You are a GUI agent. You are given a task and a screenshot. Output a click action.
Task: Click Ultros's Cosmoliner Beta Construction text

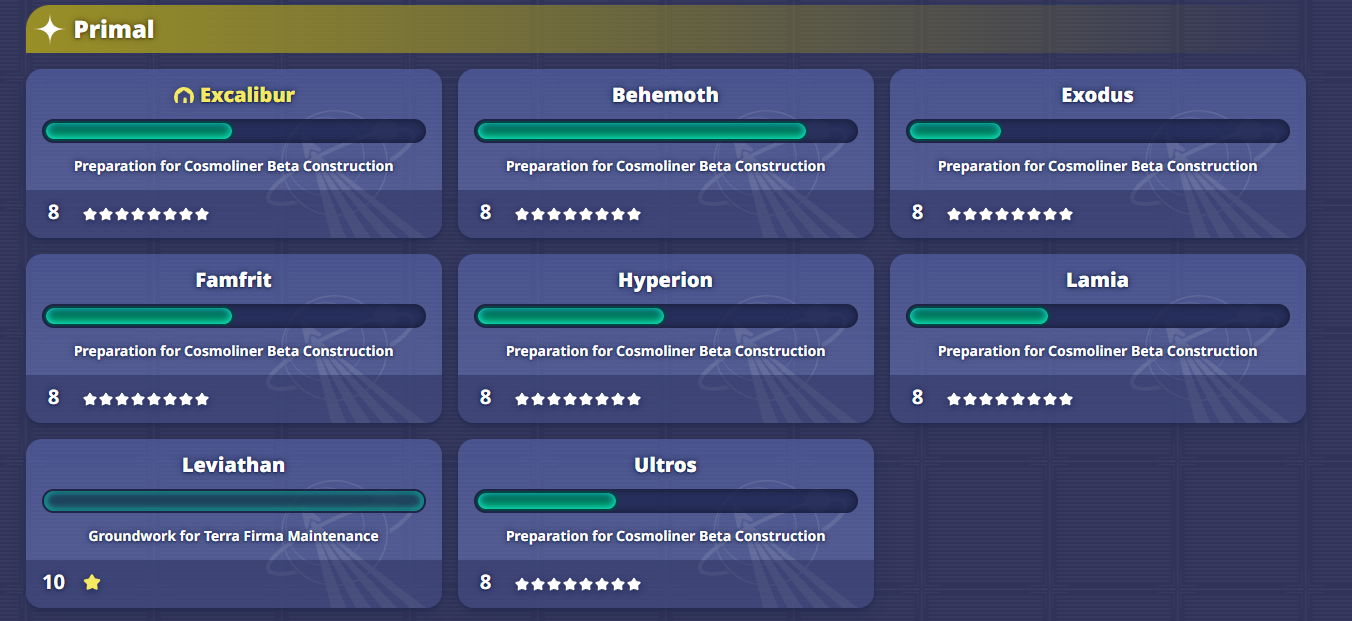665,536
